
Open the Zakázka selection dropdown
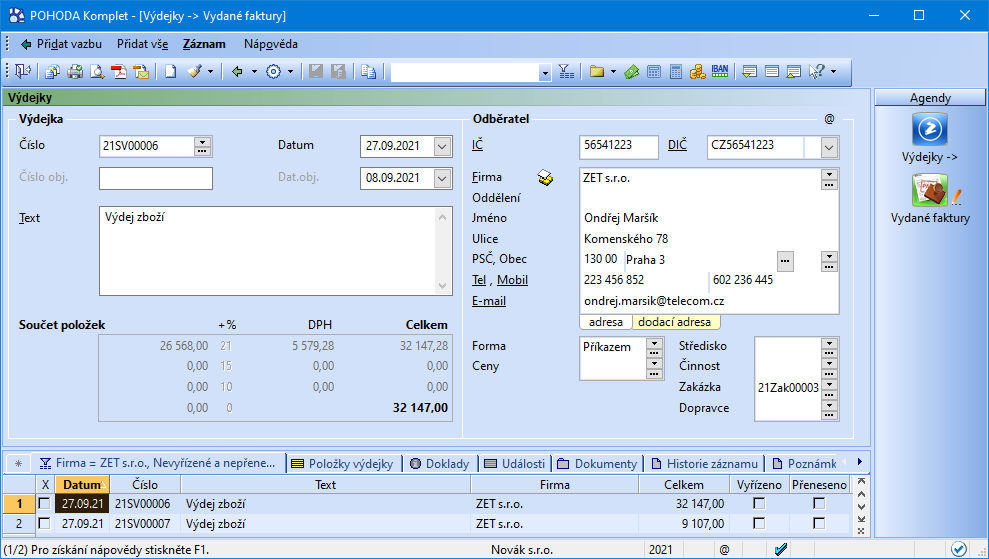point(829,384)
